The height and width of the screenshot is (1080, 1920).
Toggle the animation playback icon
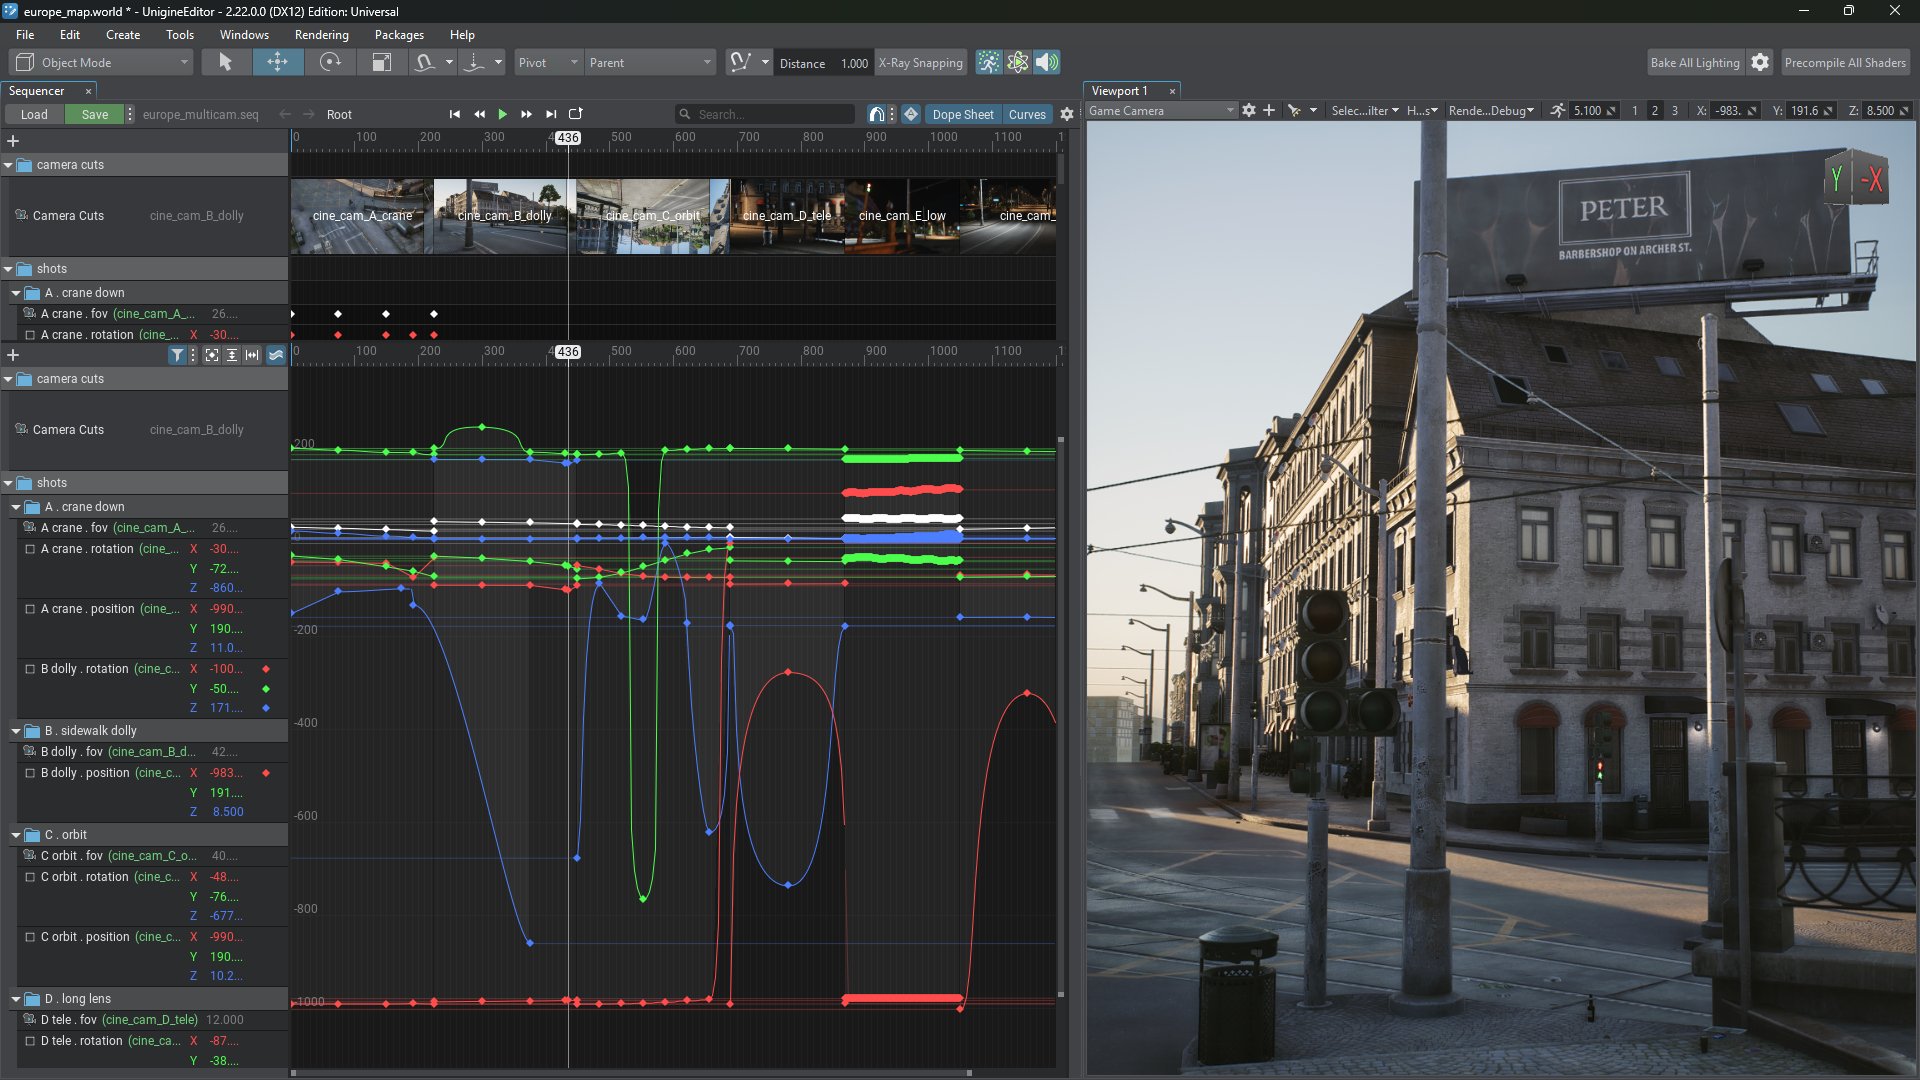(988, 62)
